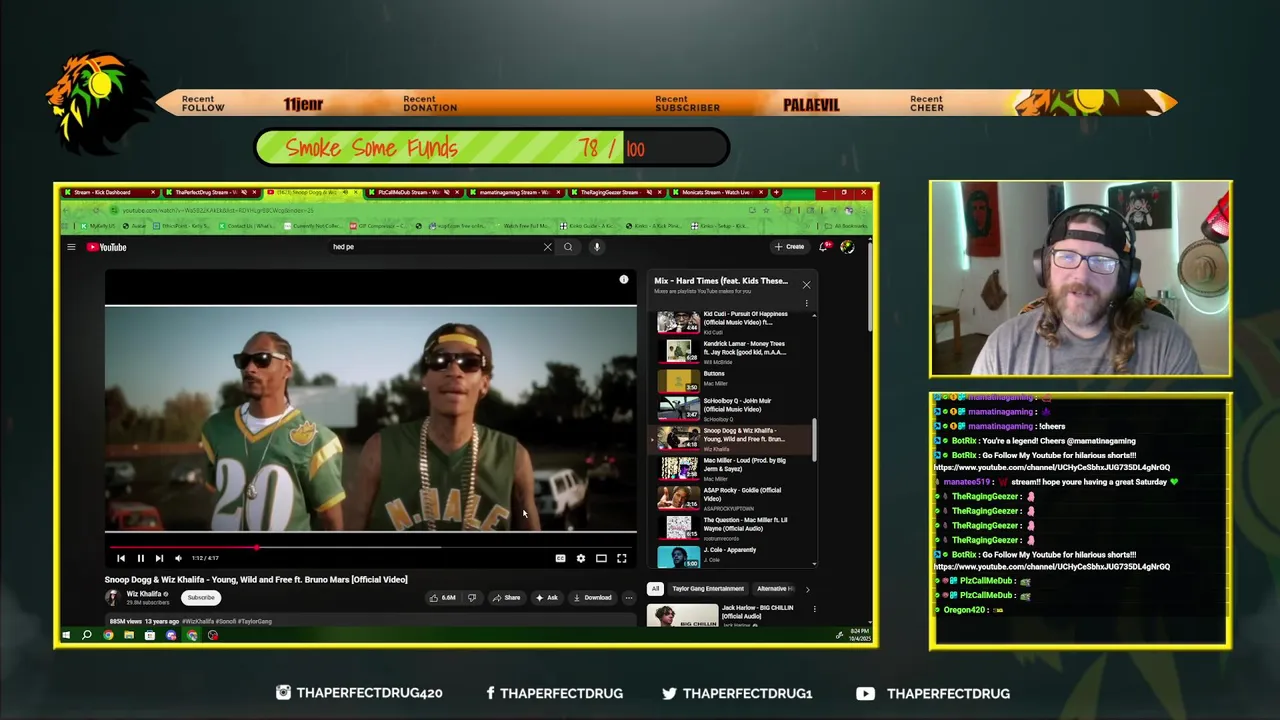Open Jack Harlow BIG CHILLIN recommended video
Viewport: 1280px width, 720px height.
733,614
